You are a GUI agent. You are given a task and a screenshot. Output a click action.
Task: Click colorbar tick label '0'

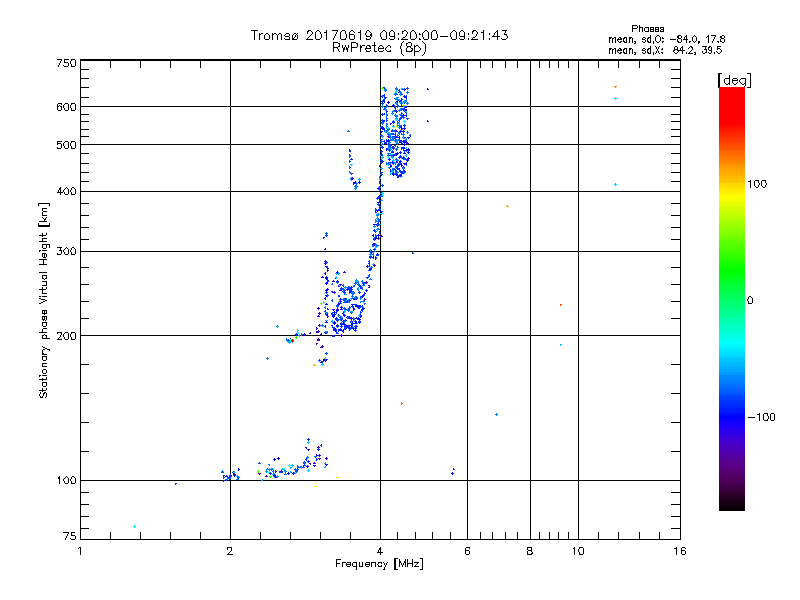click(x=750, y=301)
